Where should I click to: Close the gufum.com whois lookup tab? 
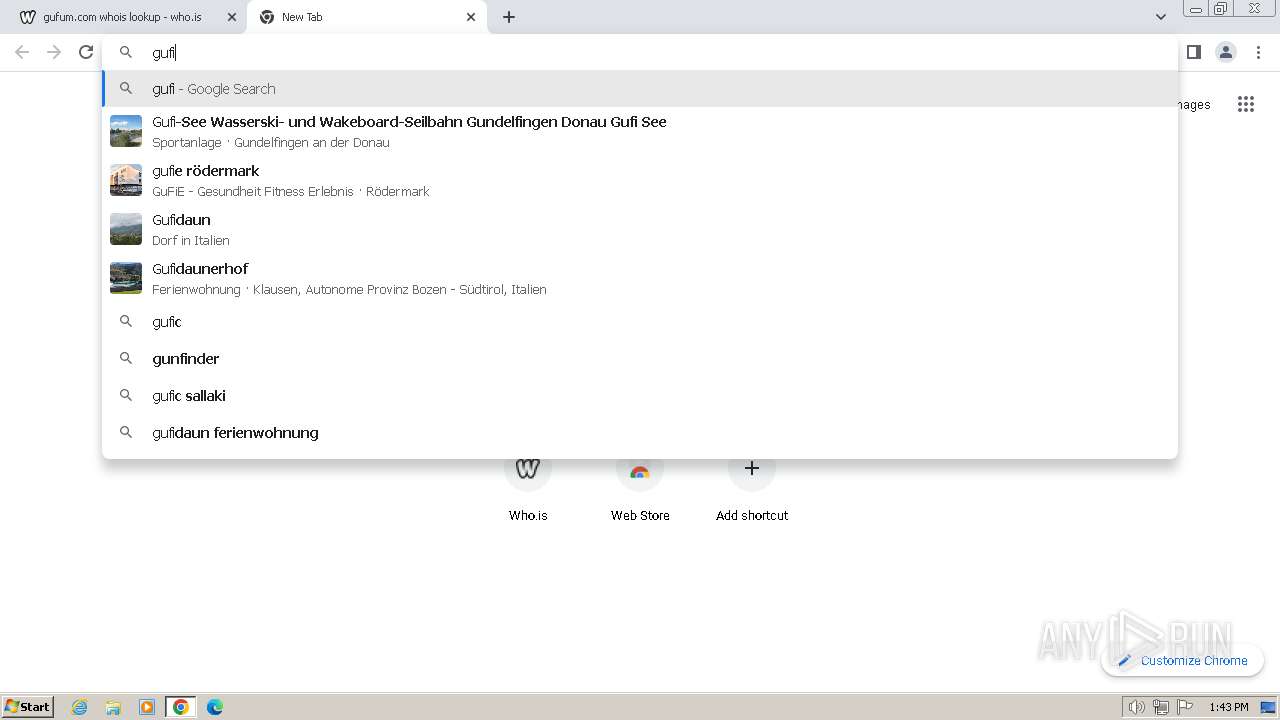[x=232, y=17]
